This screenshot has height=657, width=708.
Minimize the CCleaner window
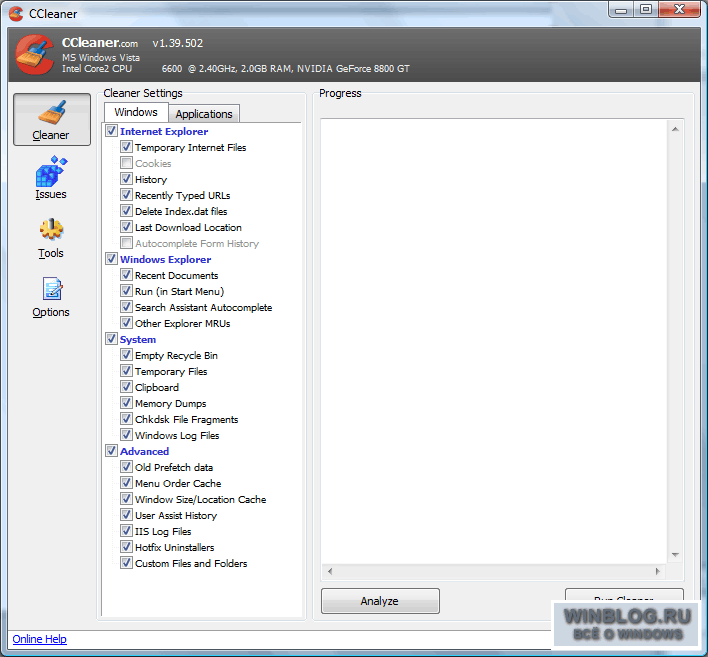(621, 9)
